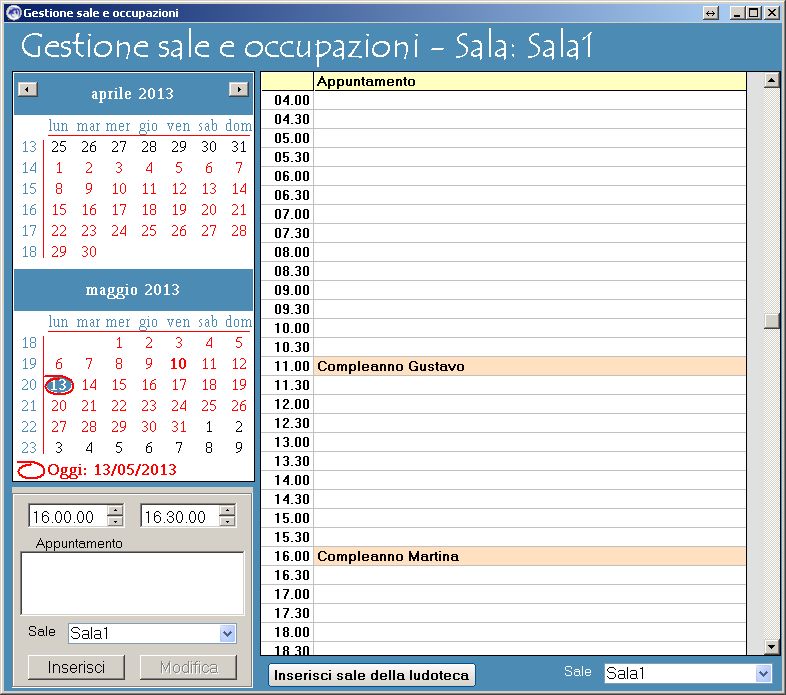The height and width of the screenshot is (695, 786).
Task: Open the bottom-right Sale room dropdown
Action: 763,673
